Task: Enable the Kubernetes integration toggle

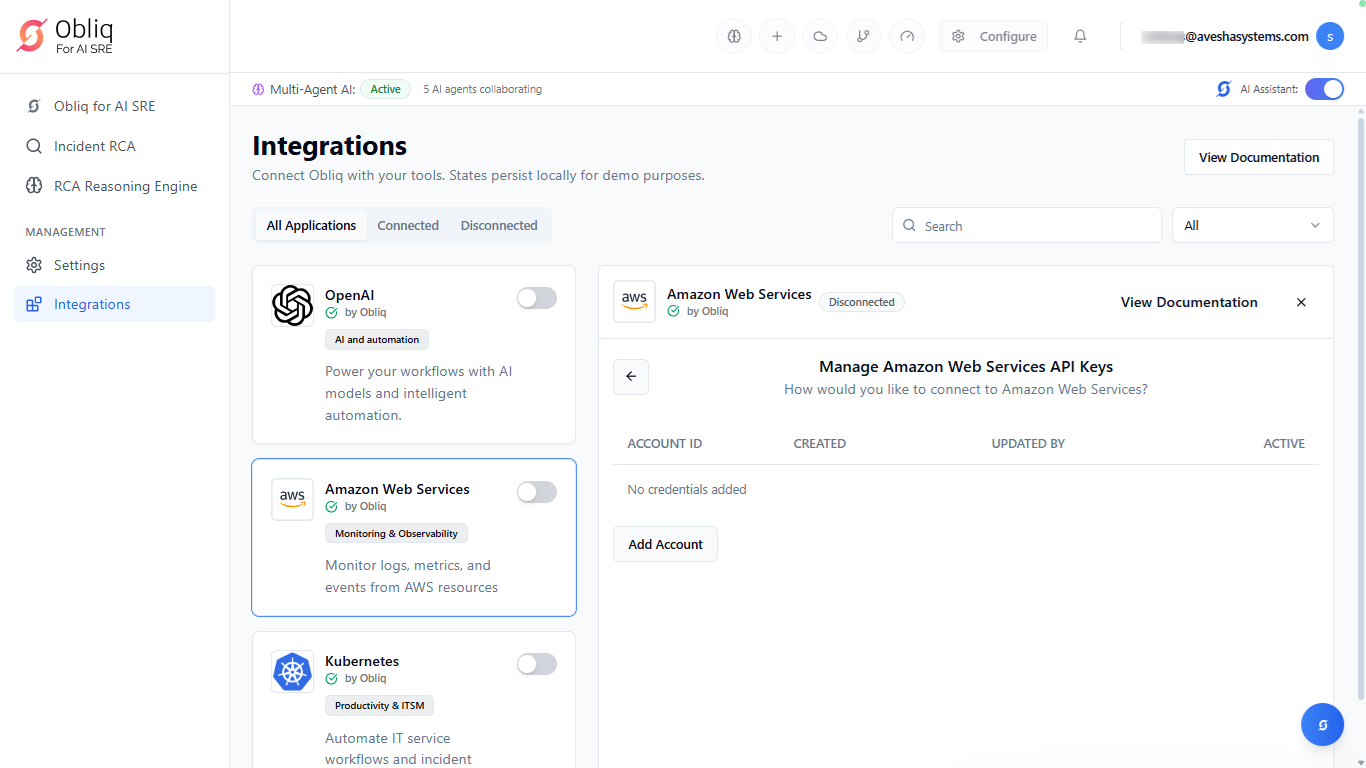Action: (537, 664)
